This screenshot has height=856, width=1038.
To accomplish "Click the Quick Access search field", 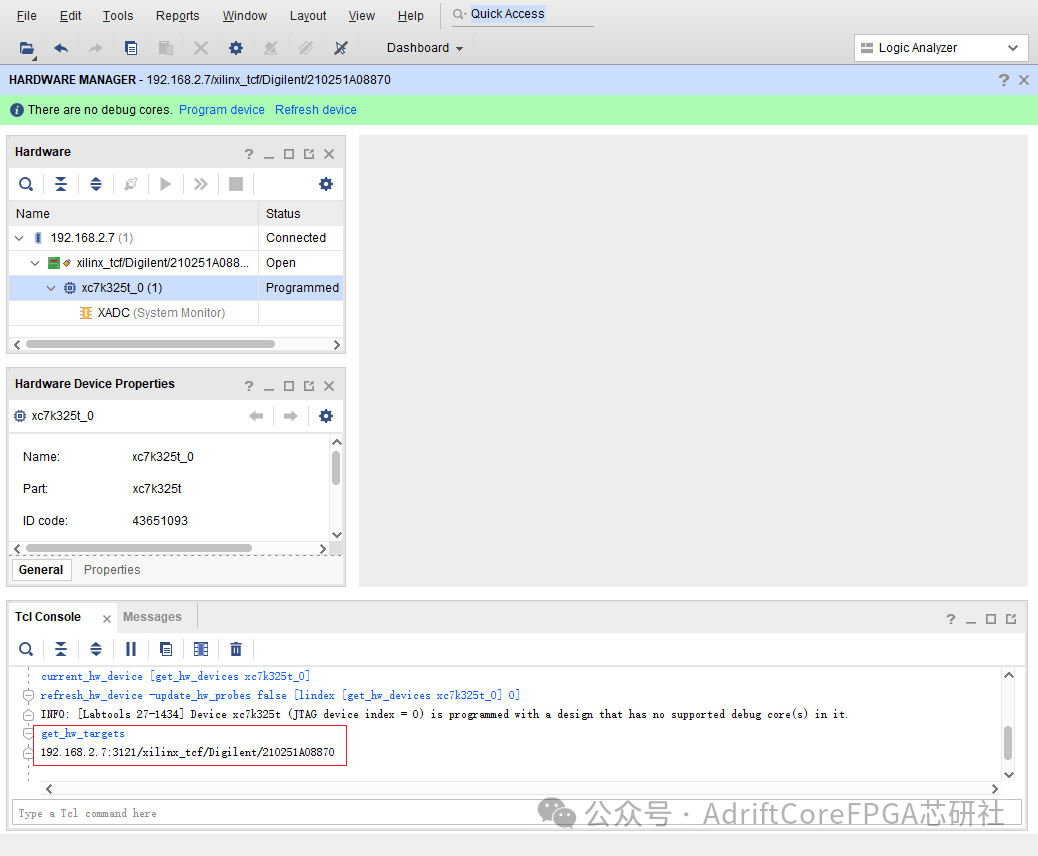I will [523, 14].
